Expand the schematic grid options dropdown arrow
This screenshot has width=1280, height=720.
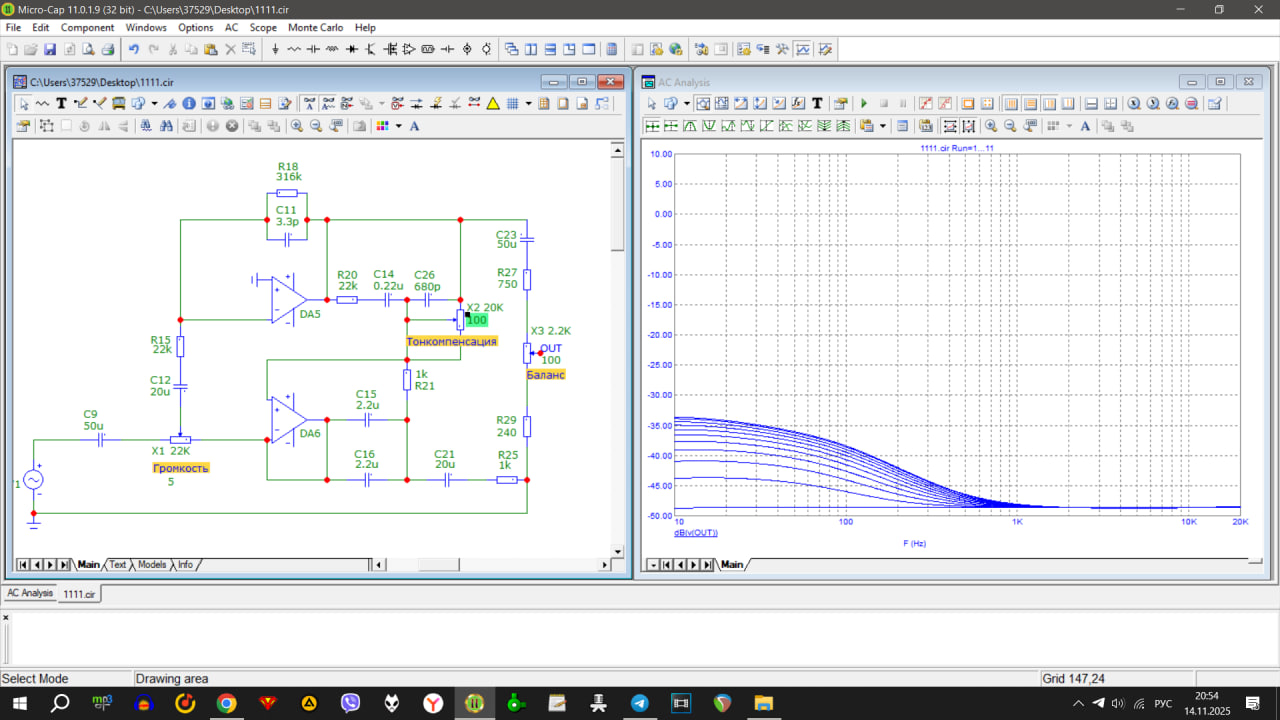(527, 103)
